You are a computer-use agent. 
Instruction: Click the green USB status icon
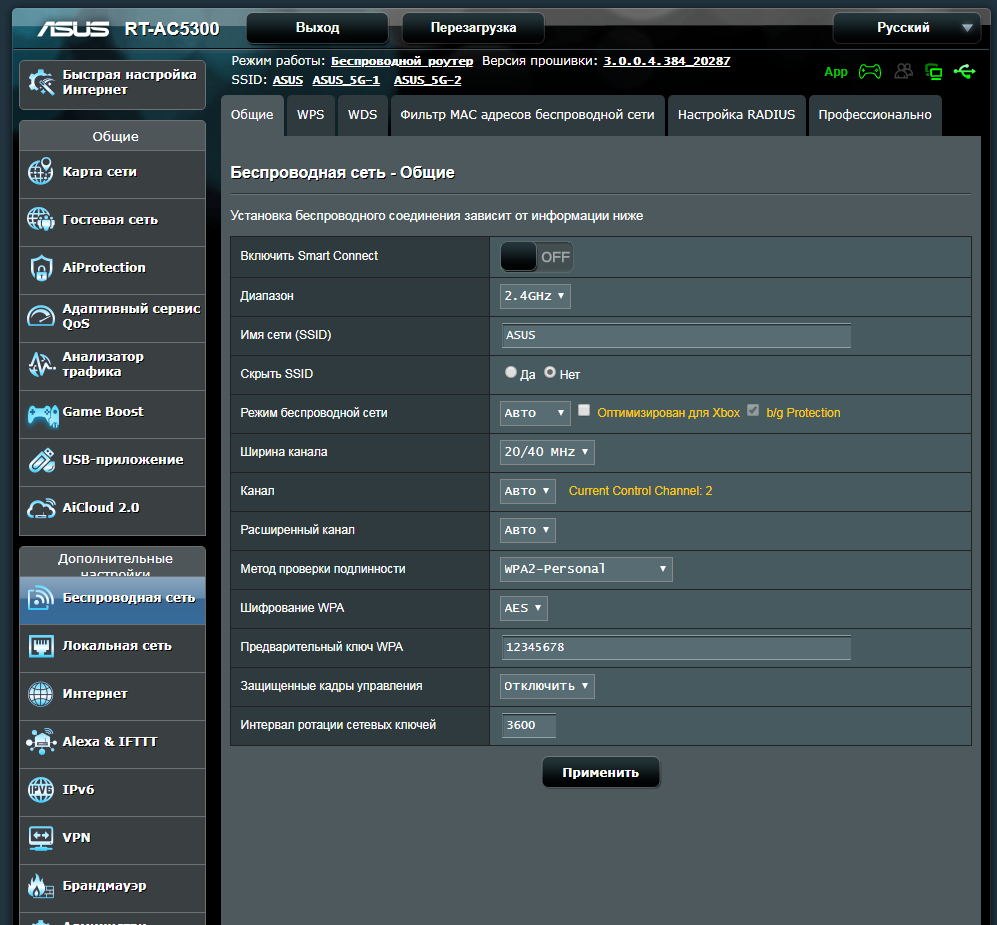coord(965,71)
